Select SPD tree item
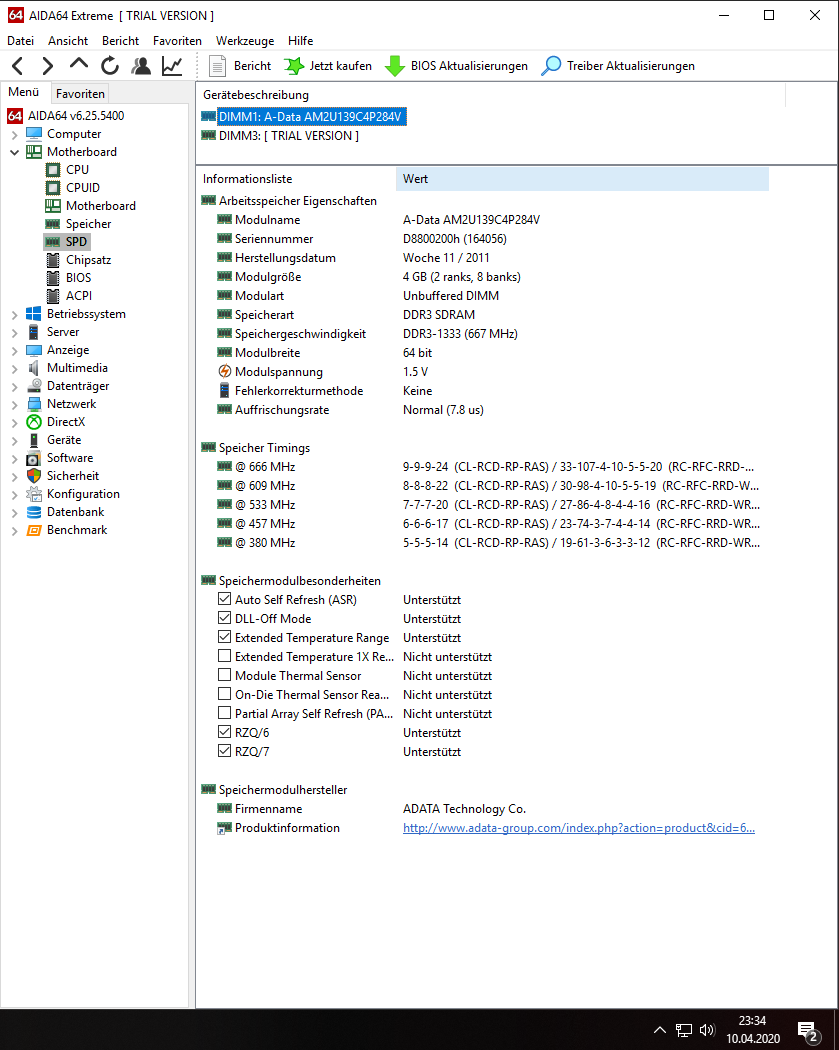This screenshot has width=839, height=1050. [67, 242]
